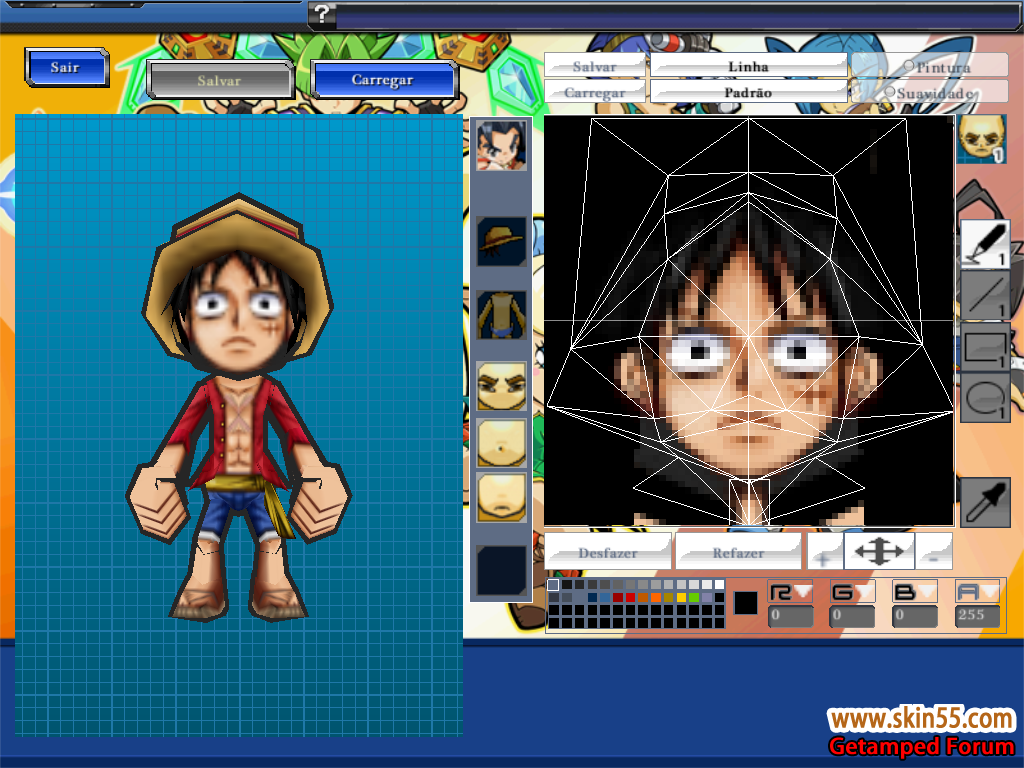Image resolution: width=1024 pixels, height=768 pixels.
Task: Click the current color preview box
Action: [745, 603]
